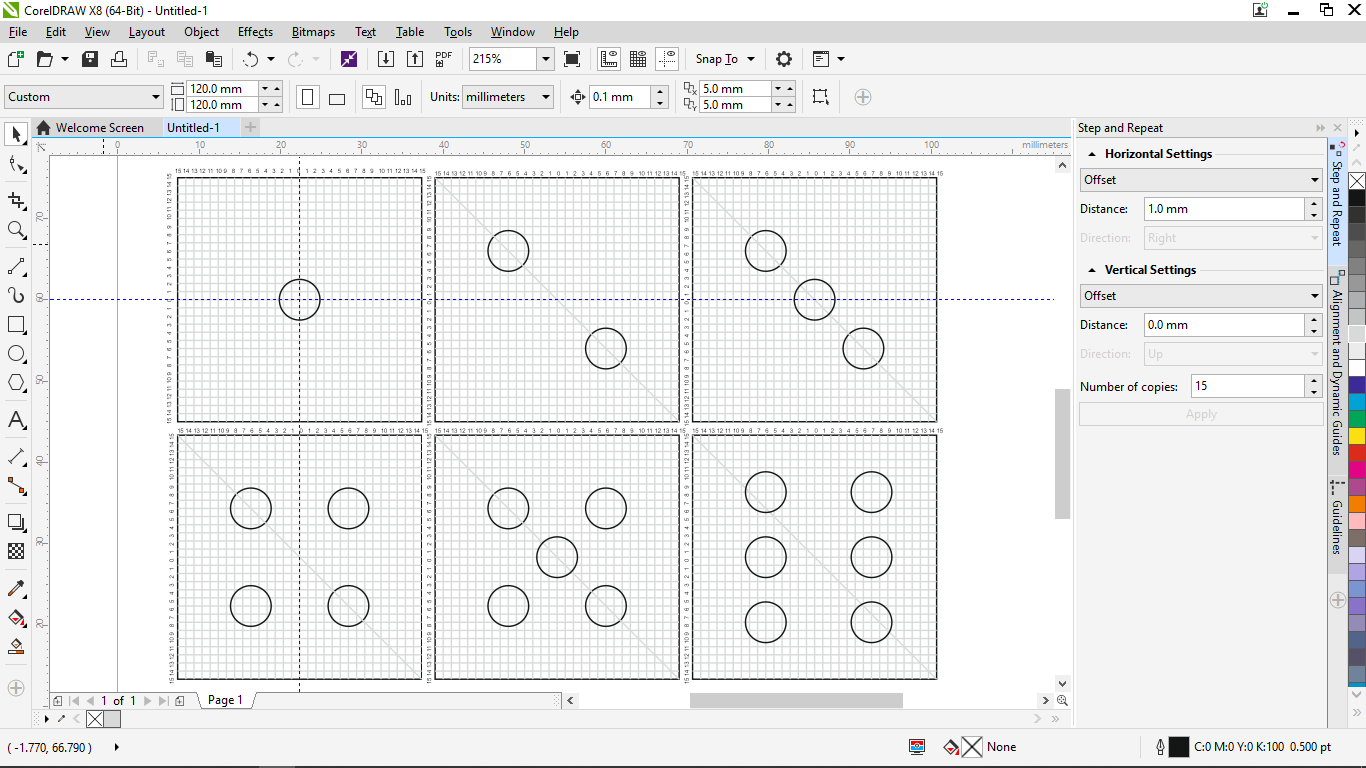Viewport: 1366px width, 768px height.
Task: Set page orientation to Portrait
Action: [308, 97]
